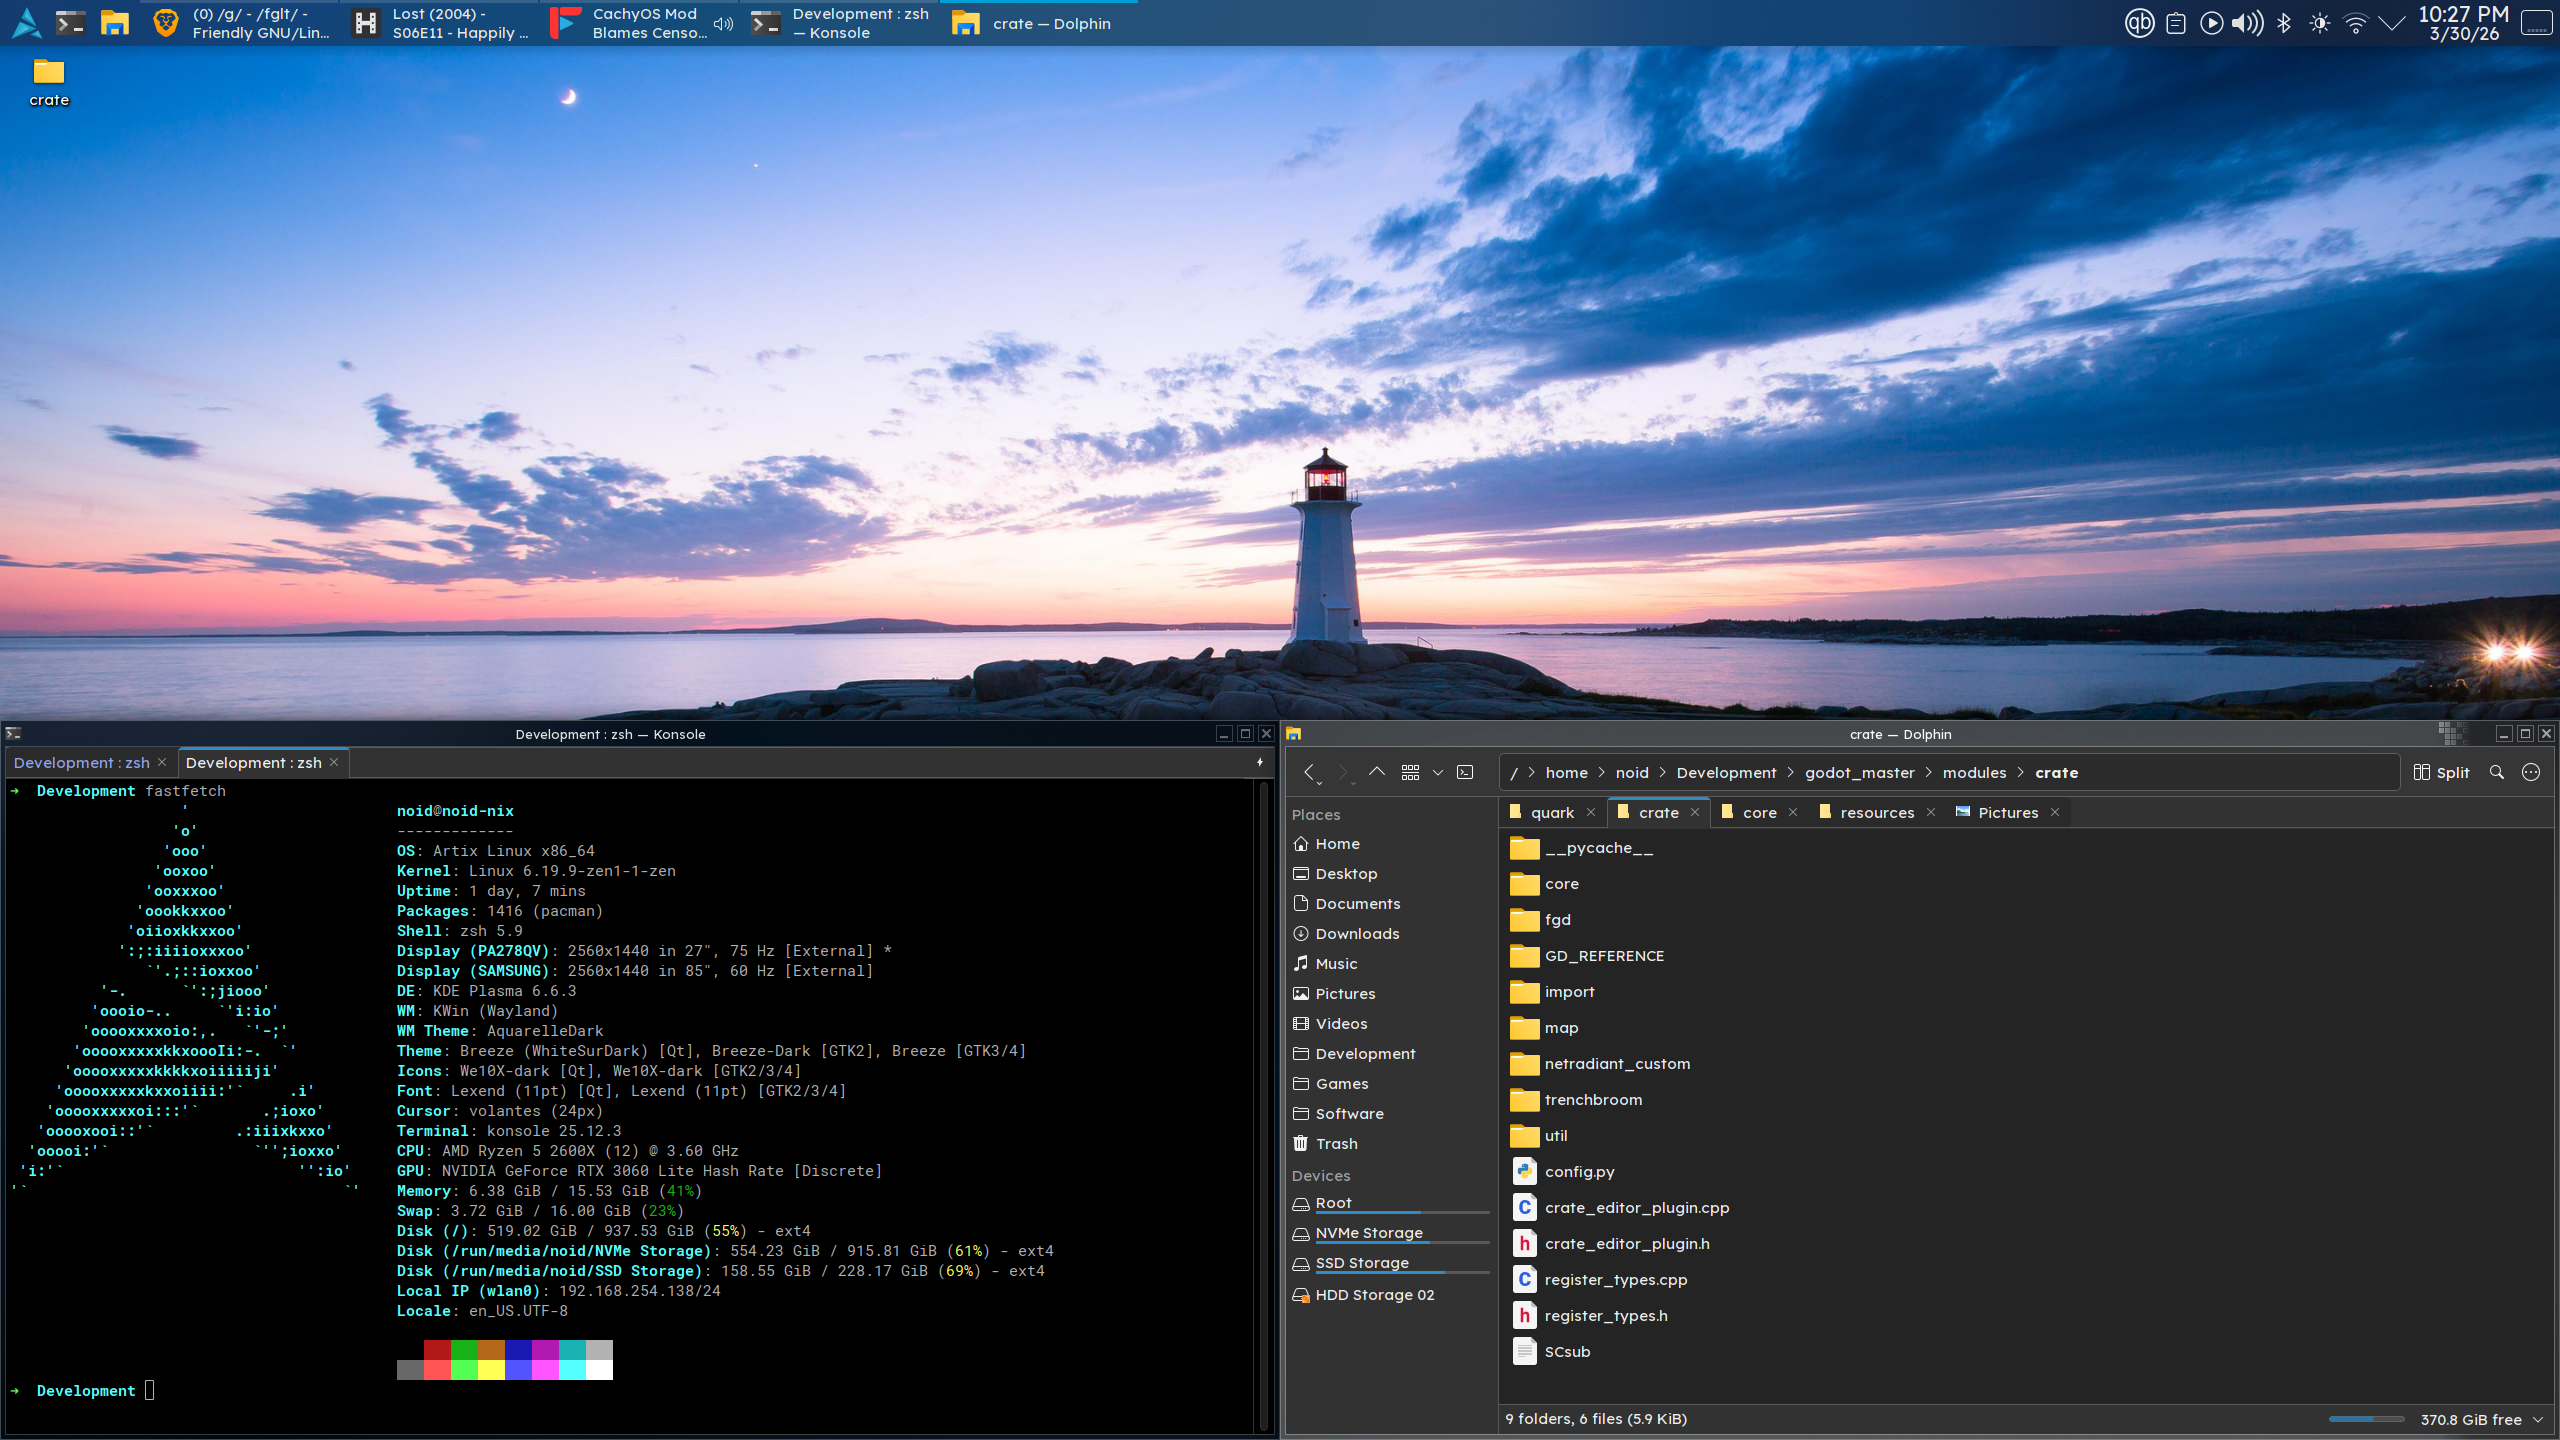Click the Bluetooth tray icon

tap(2284, 23)
